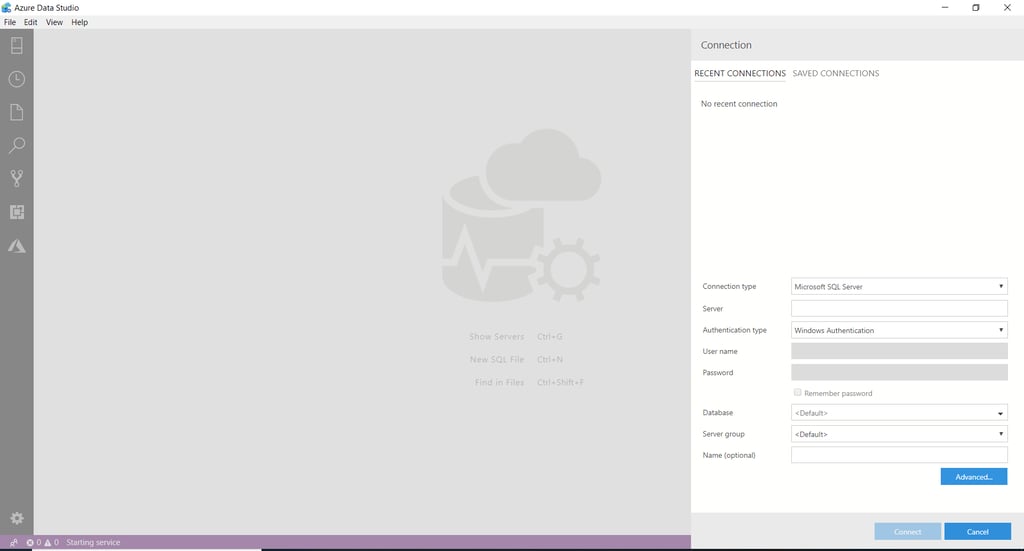This screenshot has height=551, width=1024.
Task: Toggle Remember password checkbox
Action: coord(797,392)
